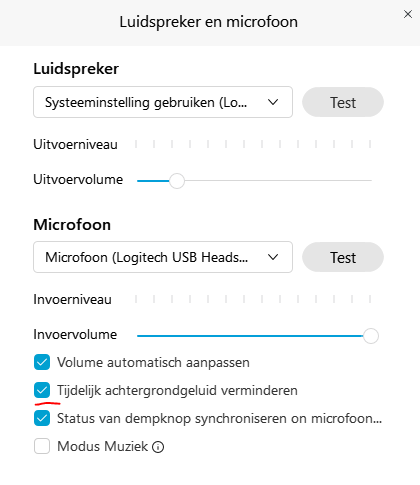Test the speaker with Luidspreker Test button
Image resolution: width=420 pixels, height=485 pixels.
[x=343, y=102]
